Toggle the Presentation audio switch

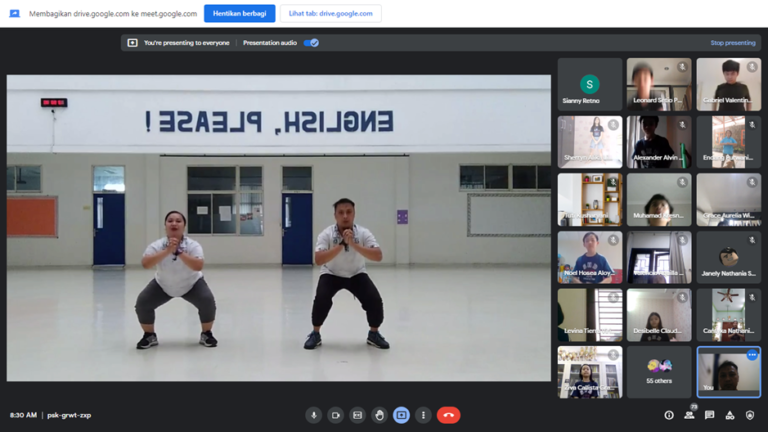point(311,43)
